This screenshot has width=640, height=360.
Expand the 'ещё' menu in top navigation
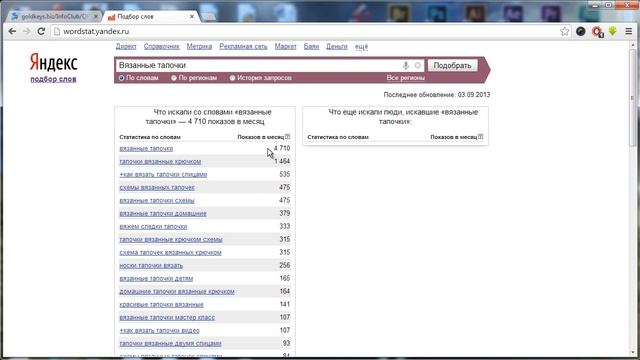pos(361,47)
